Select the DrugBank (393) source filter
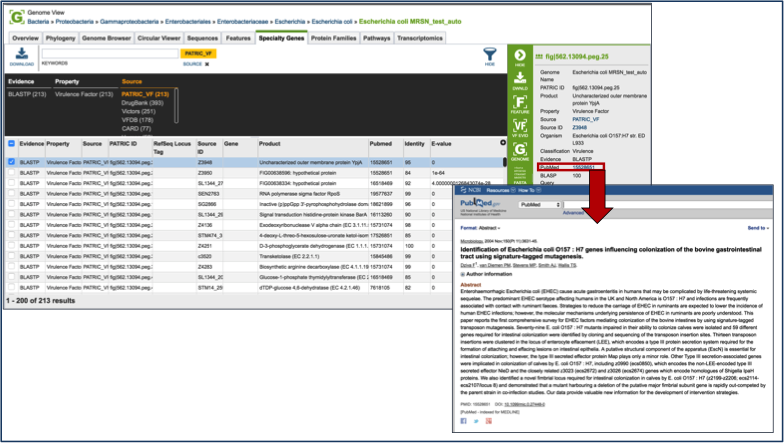 coord(142,103)
